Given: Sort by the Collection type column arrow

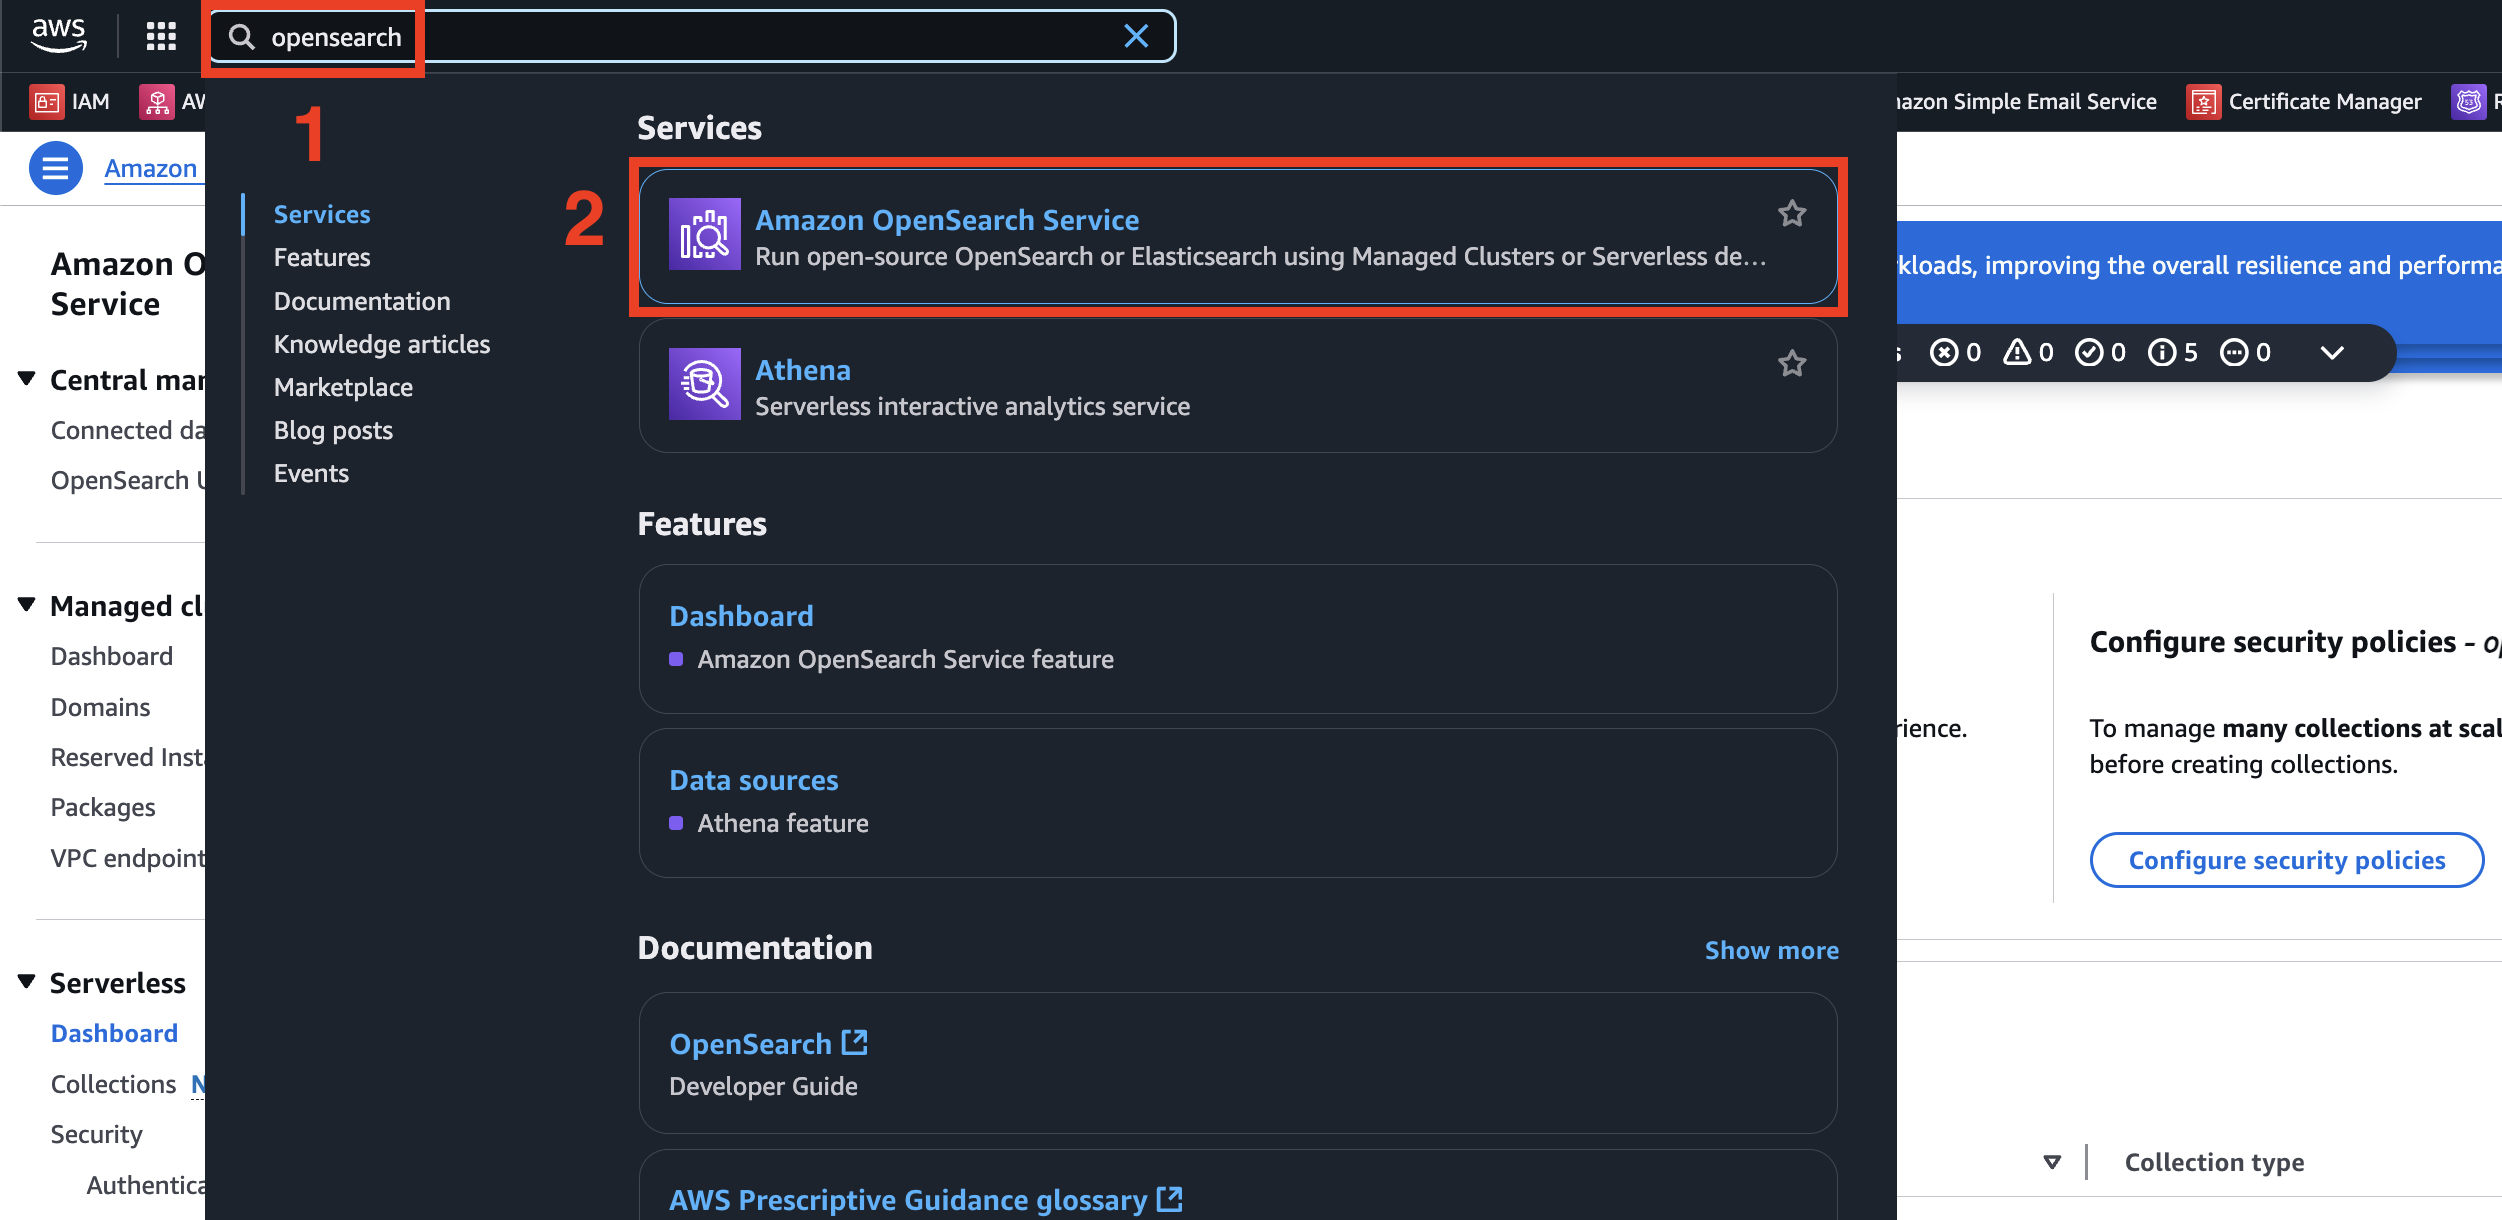Looking at the screenshot, I should click(2052, 1162).
